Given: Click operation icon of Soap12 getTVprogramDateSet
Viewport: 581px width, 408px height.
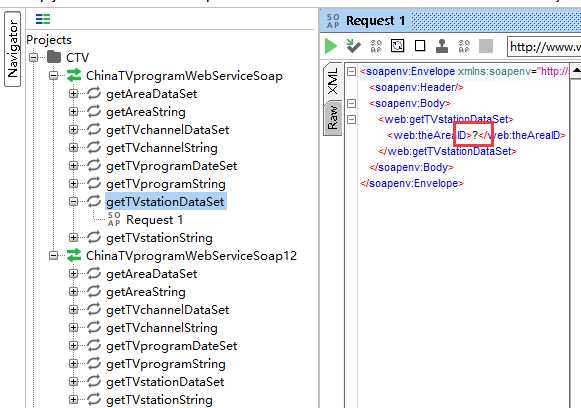Looking at the screenshot, I should tap(94, 345).
